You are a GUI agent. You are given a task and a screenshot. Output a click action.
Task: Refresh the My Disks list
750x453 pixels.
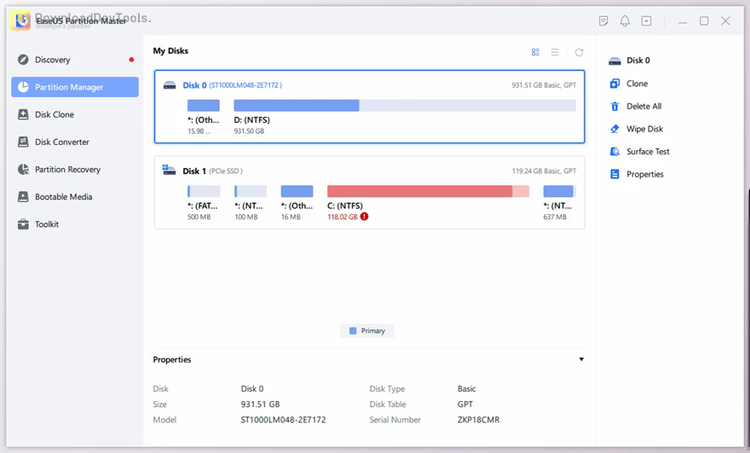coord(578,52)
